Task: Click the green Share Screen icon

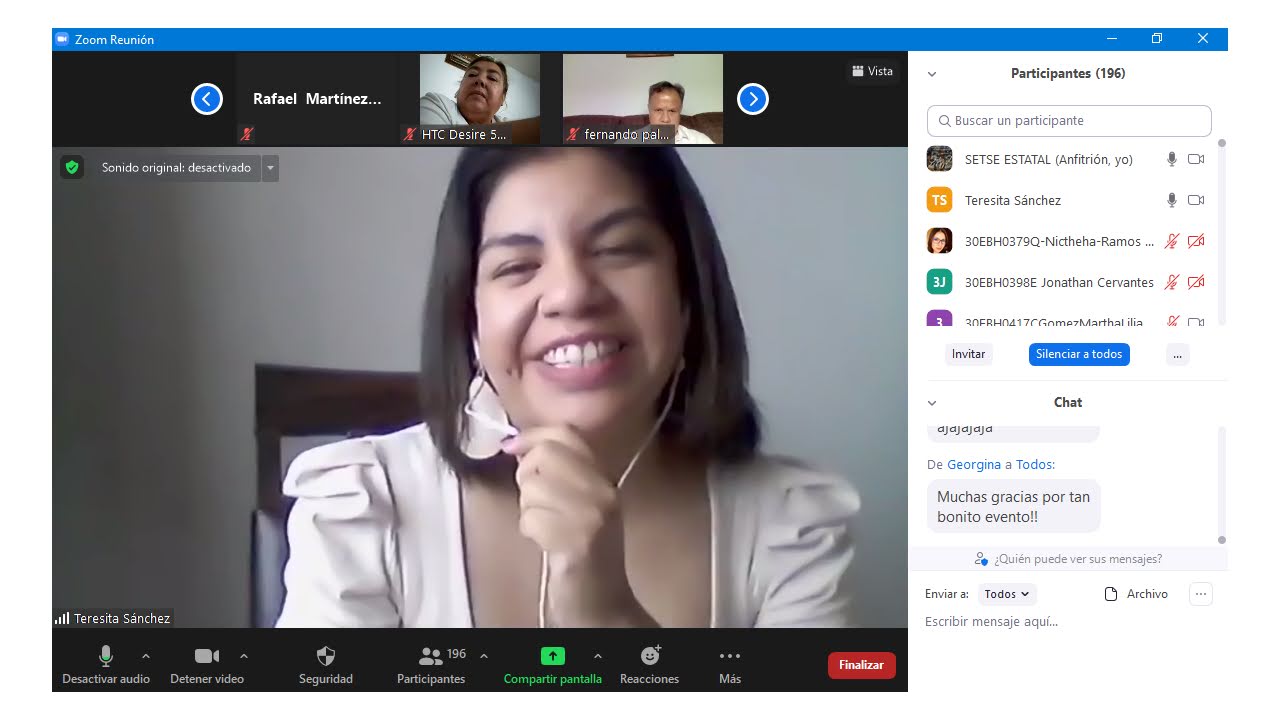Action: coord(553,656)
